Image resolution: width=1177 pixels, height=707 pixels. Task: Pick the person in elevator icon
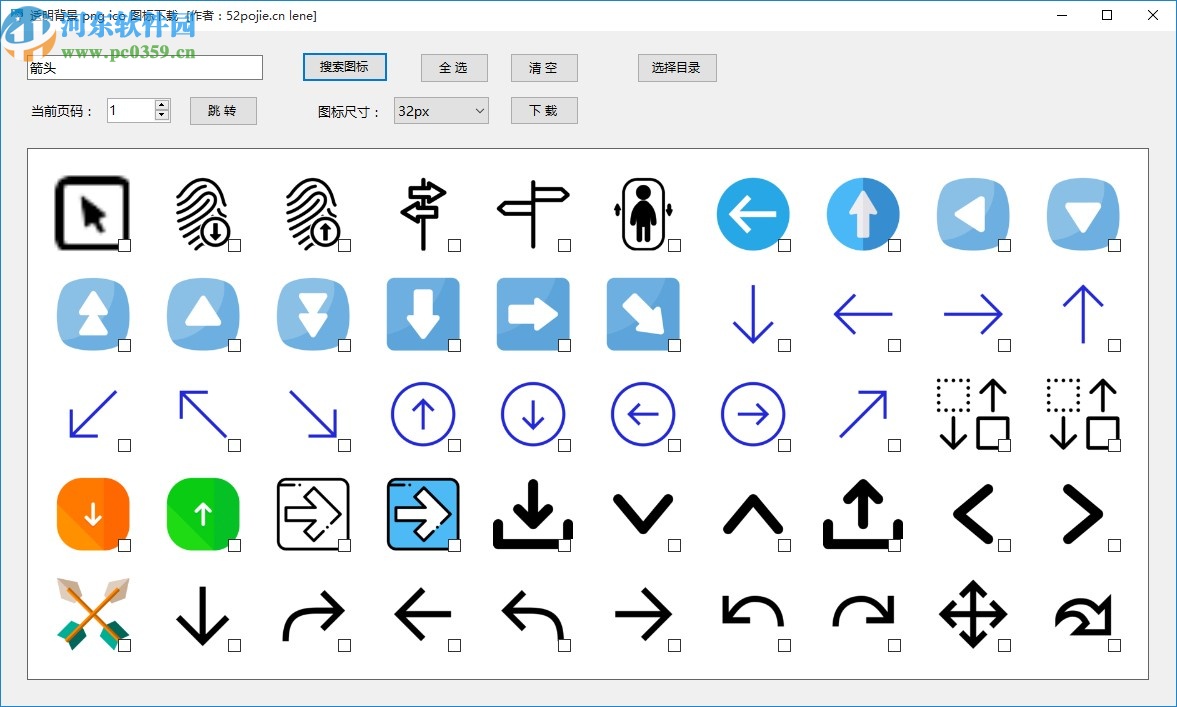click(x=643, y=213)
